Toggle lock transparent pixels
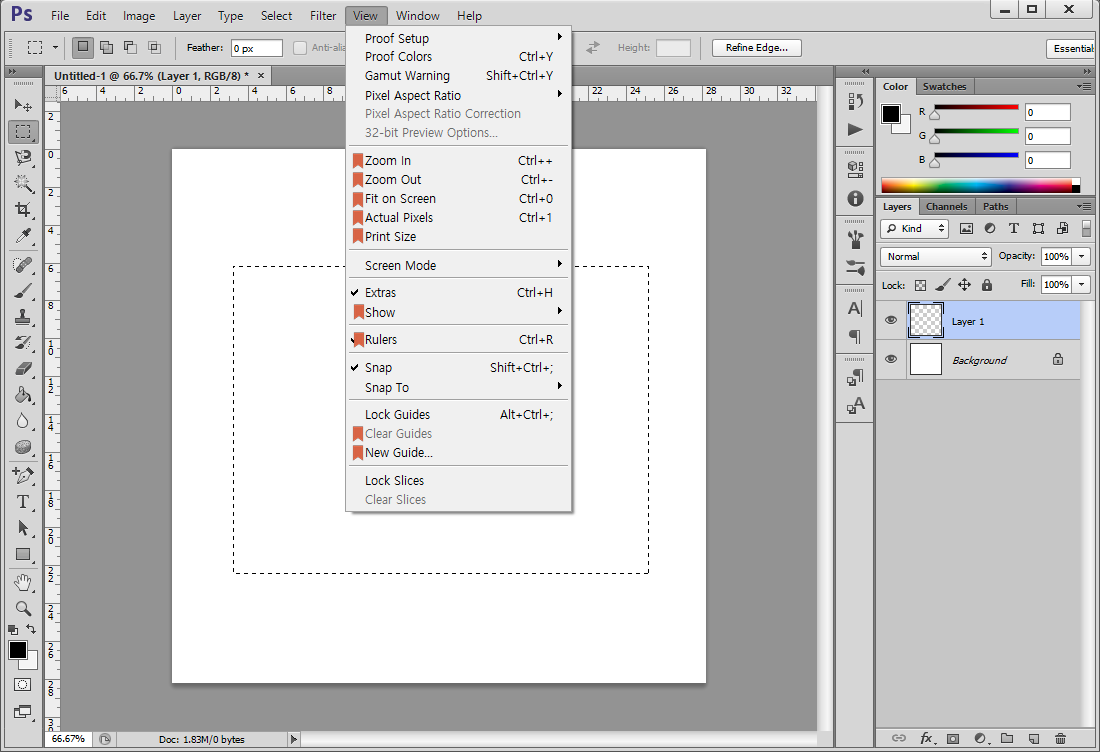This screenshot has width=1100, height=752. pyautogui.click(x=920, y=285)
